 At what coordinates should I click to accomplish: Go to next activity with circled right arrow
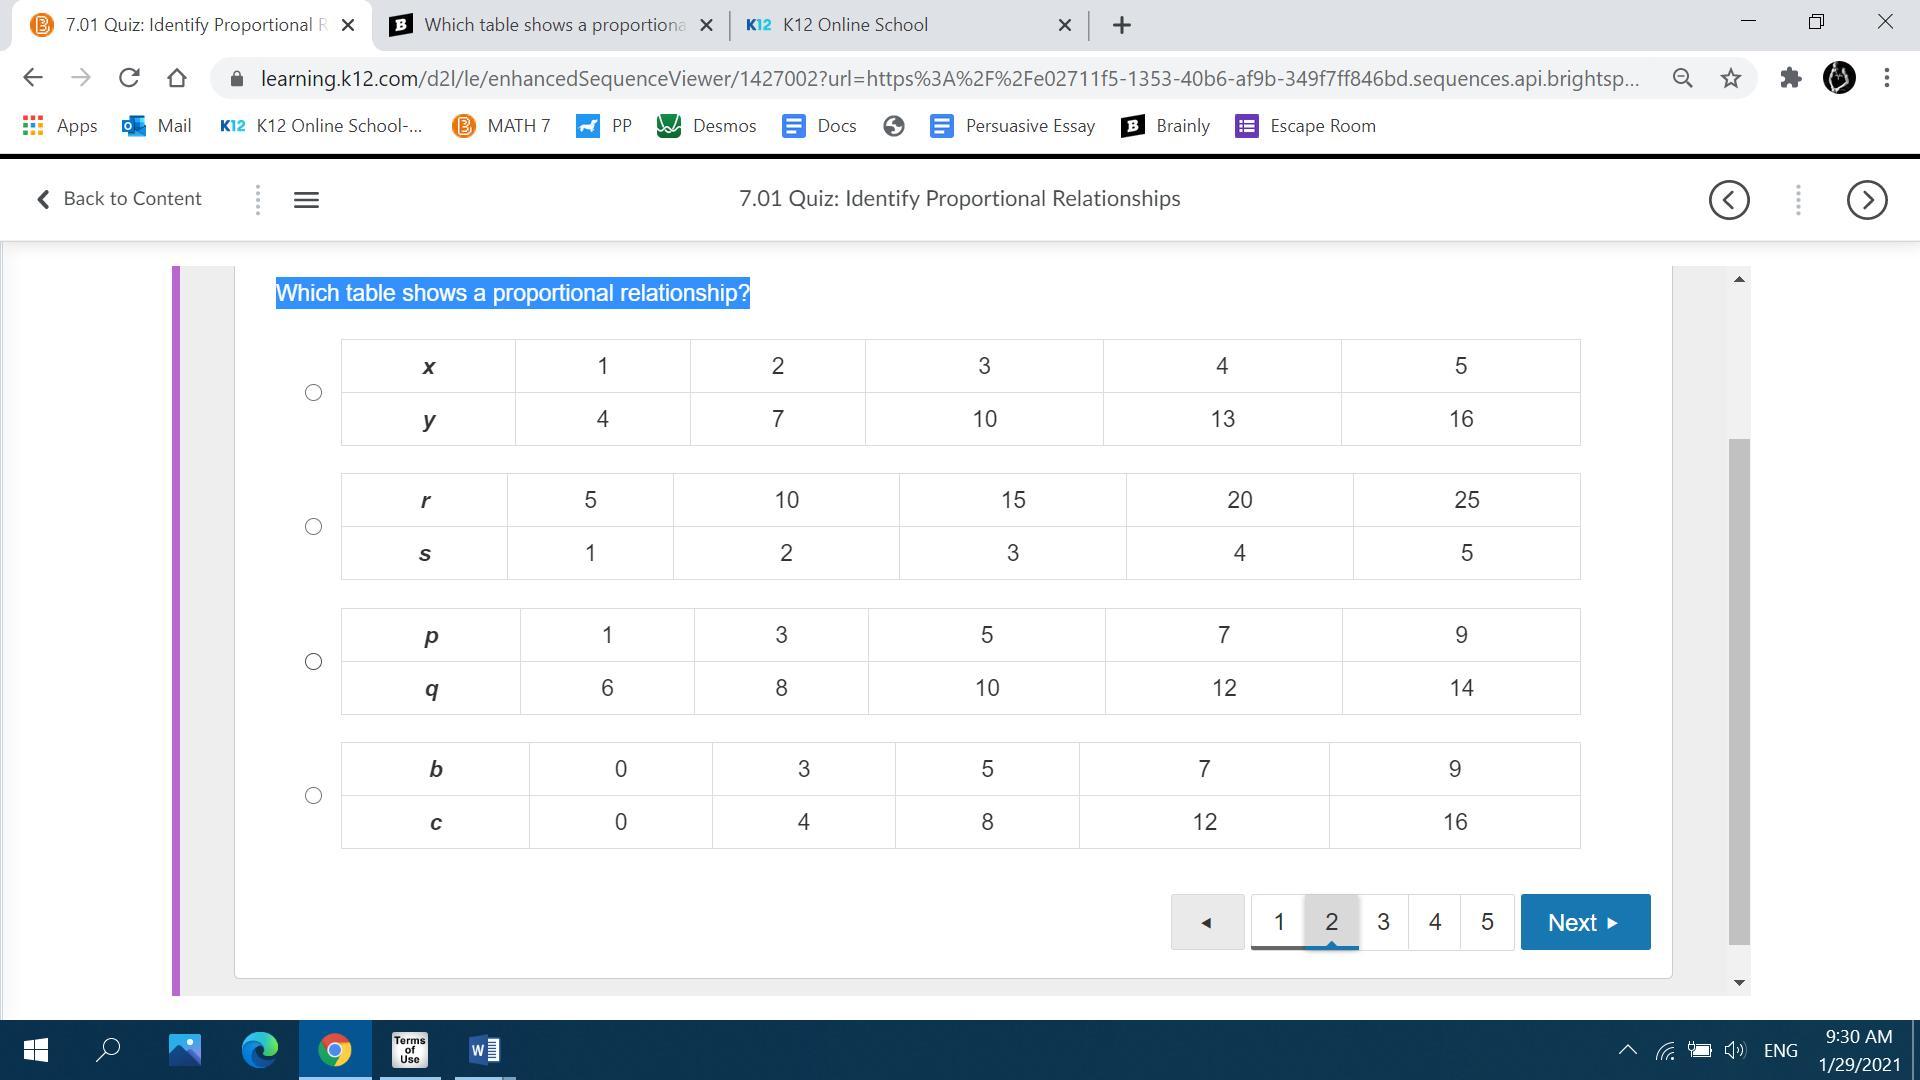pos(1866,200)
